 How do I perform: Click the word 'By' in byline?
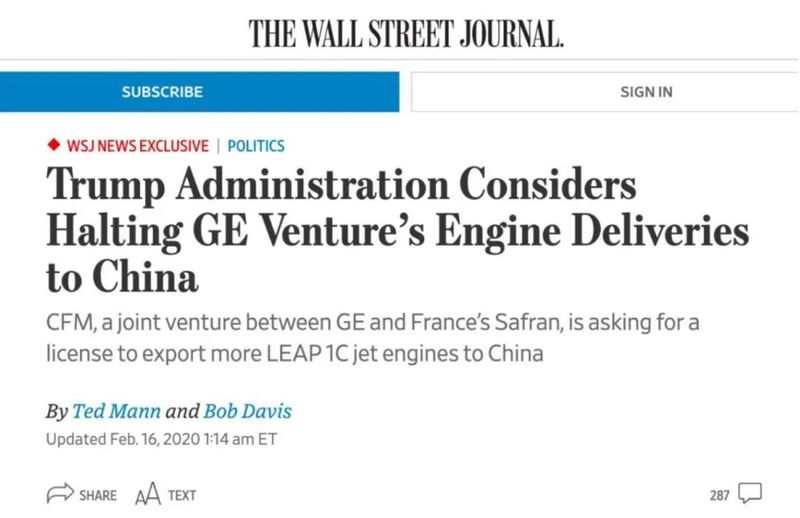[57, 411]
